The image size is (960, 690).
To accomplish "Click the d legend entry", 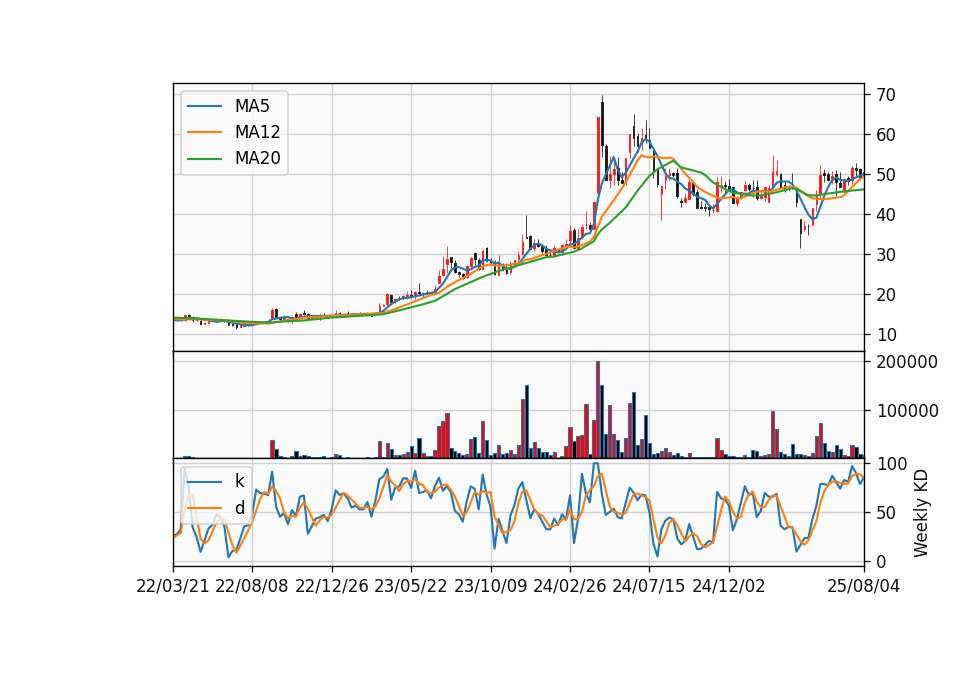I will pos(239,508).
